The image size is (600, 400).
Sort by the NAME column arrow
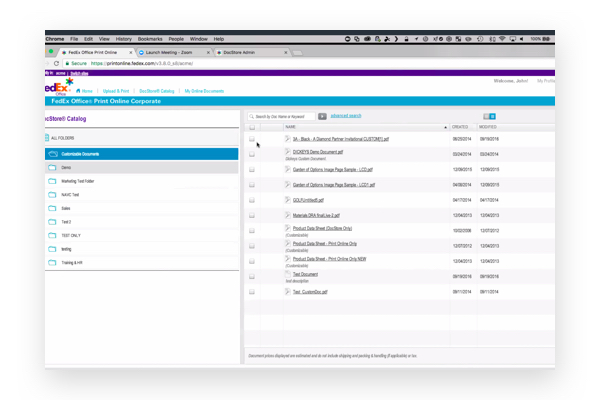(445, 128)
